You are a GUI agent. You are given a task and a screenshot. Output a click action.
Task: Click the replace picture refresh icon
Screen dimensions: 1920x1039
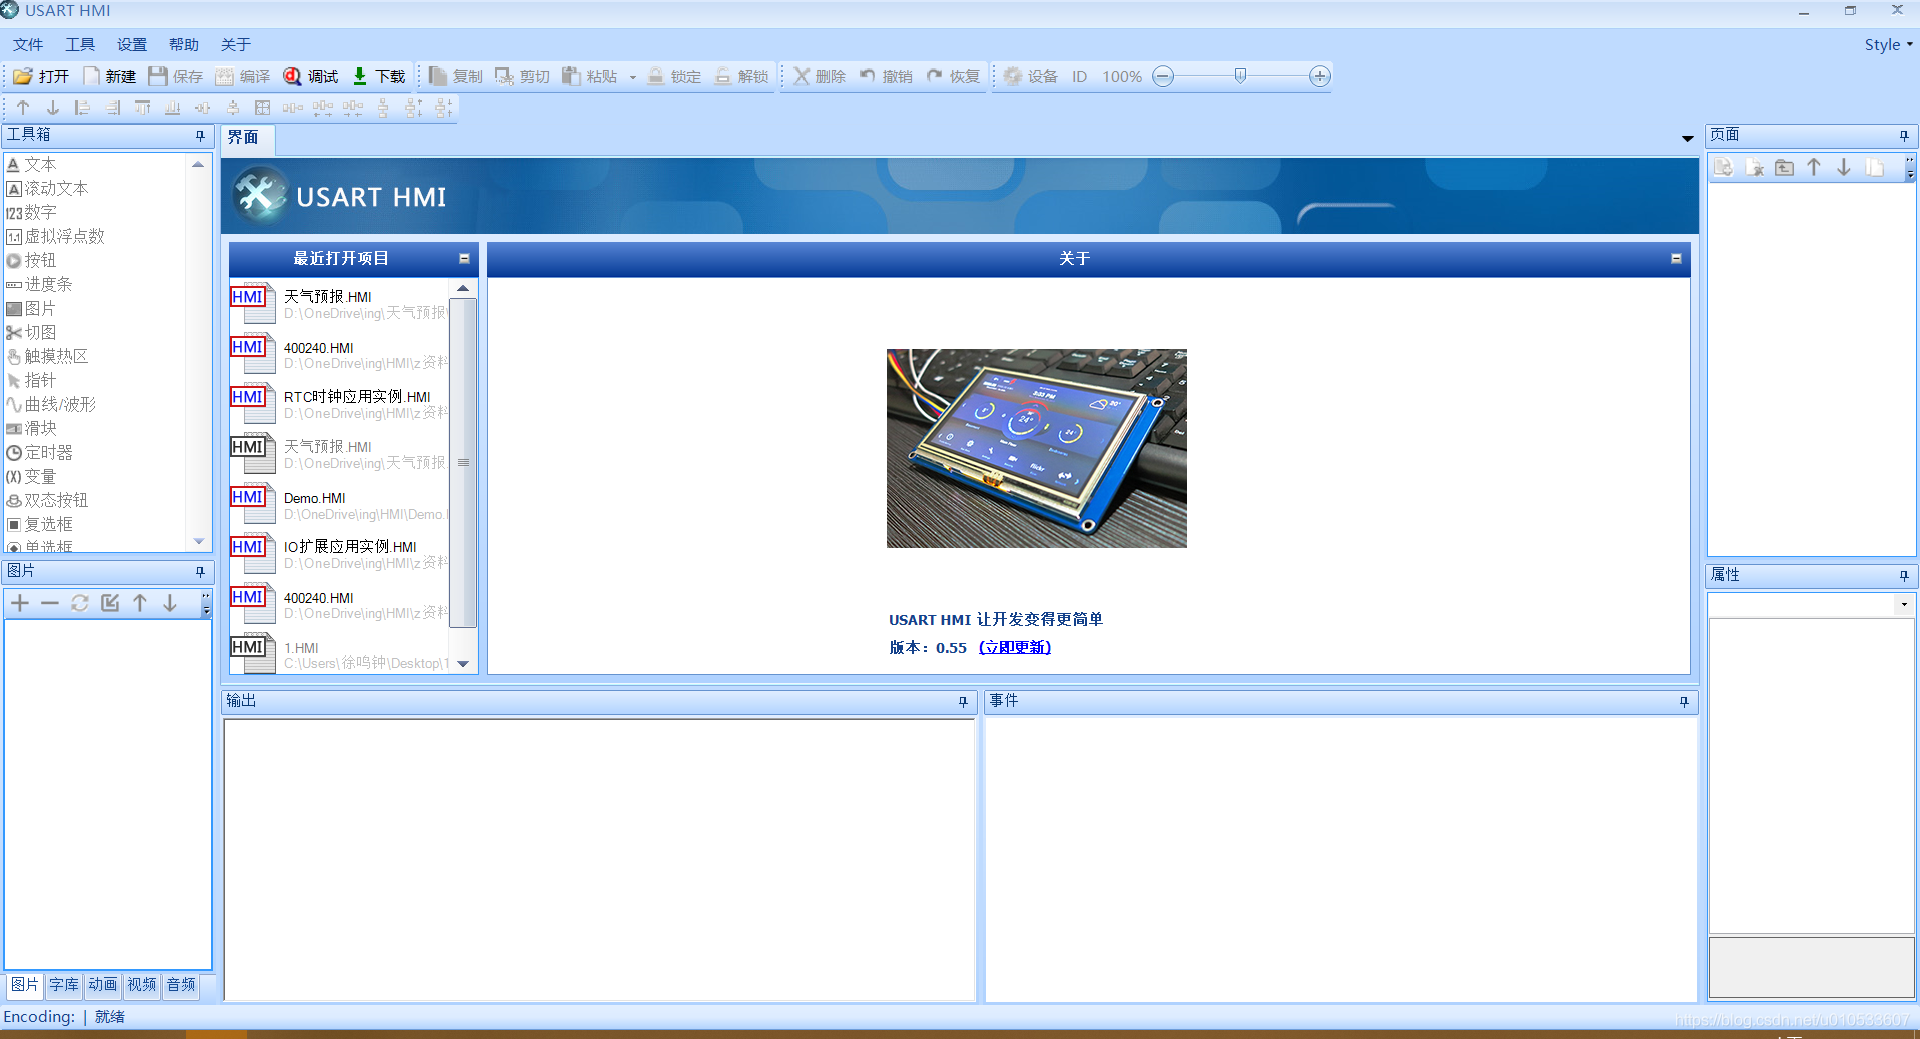[80, 603]
